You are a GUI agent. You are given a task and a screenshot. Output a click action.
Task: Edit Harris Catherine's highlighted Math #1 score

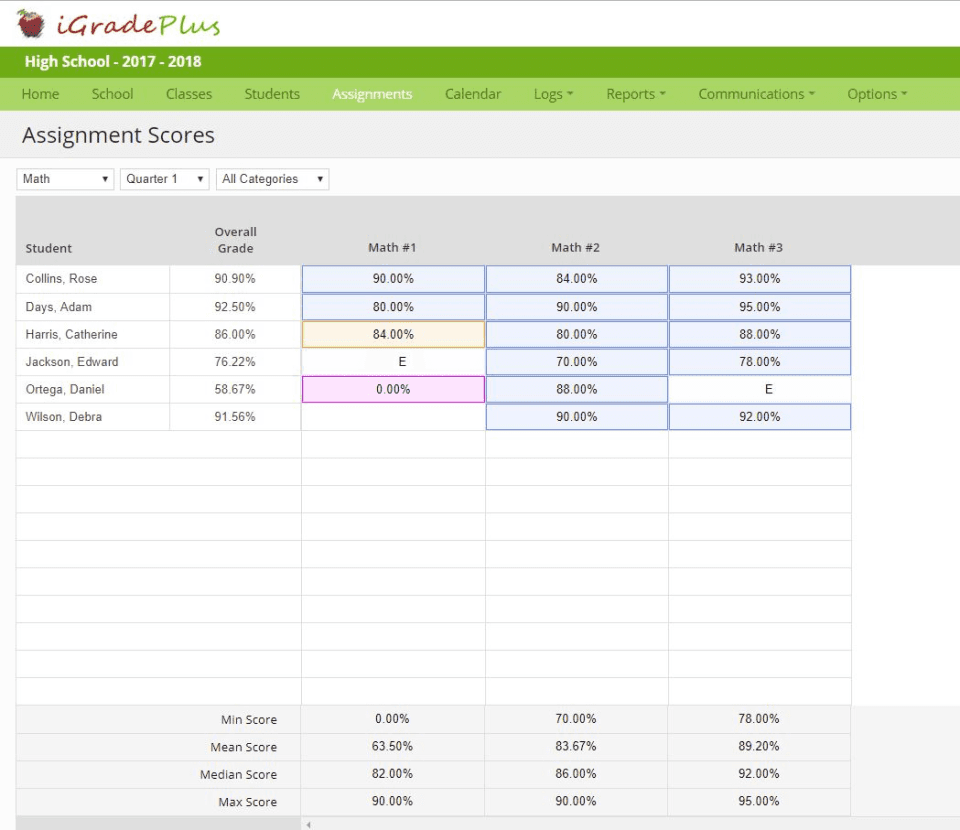tap(393, 334)
